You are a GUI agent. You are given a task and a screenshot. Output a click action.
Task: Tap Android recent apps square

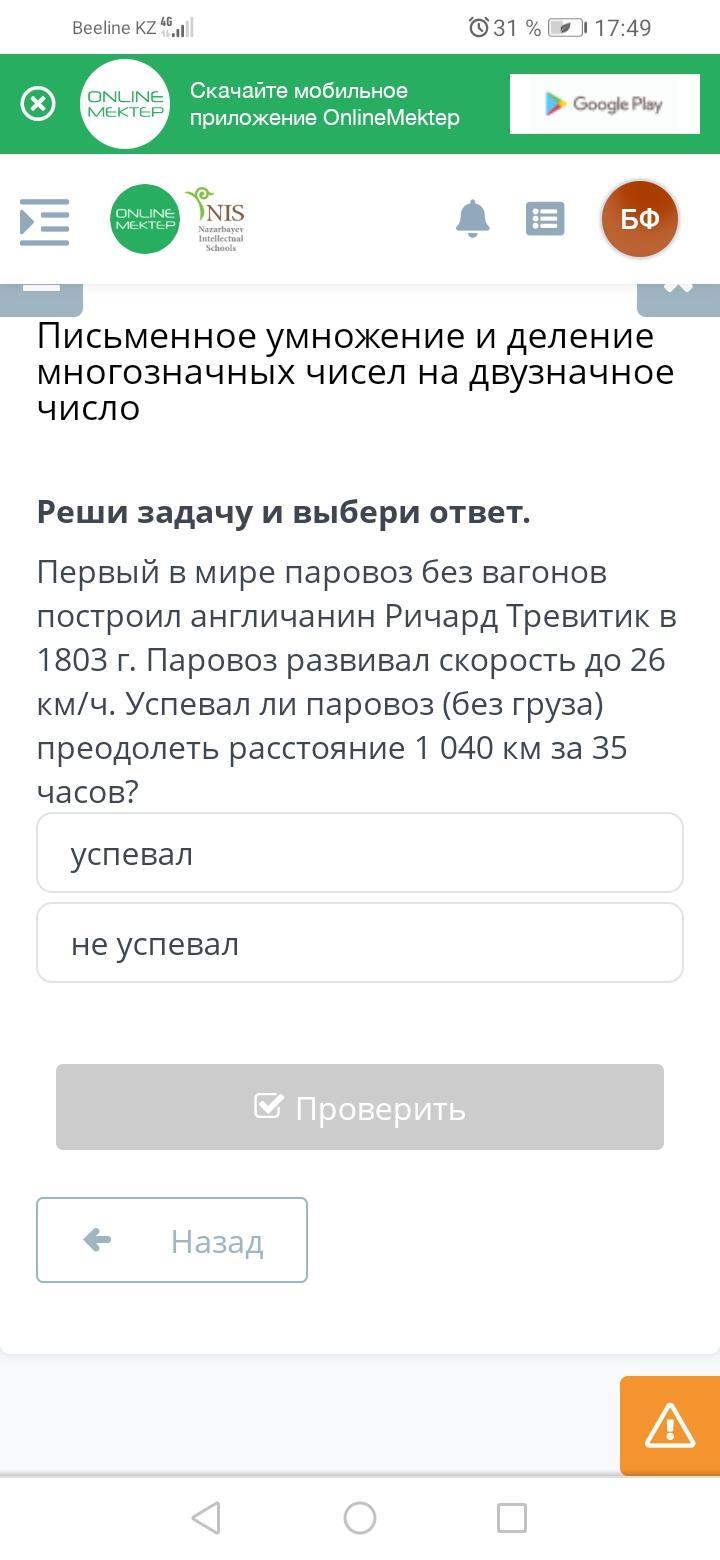[512, 1518]
